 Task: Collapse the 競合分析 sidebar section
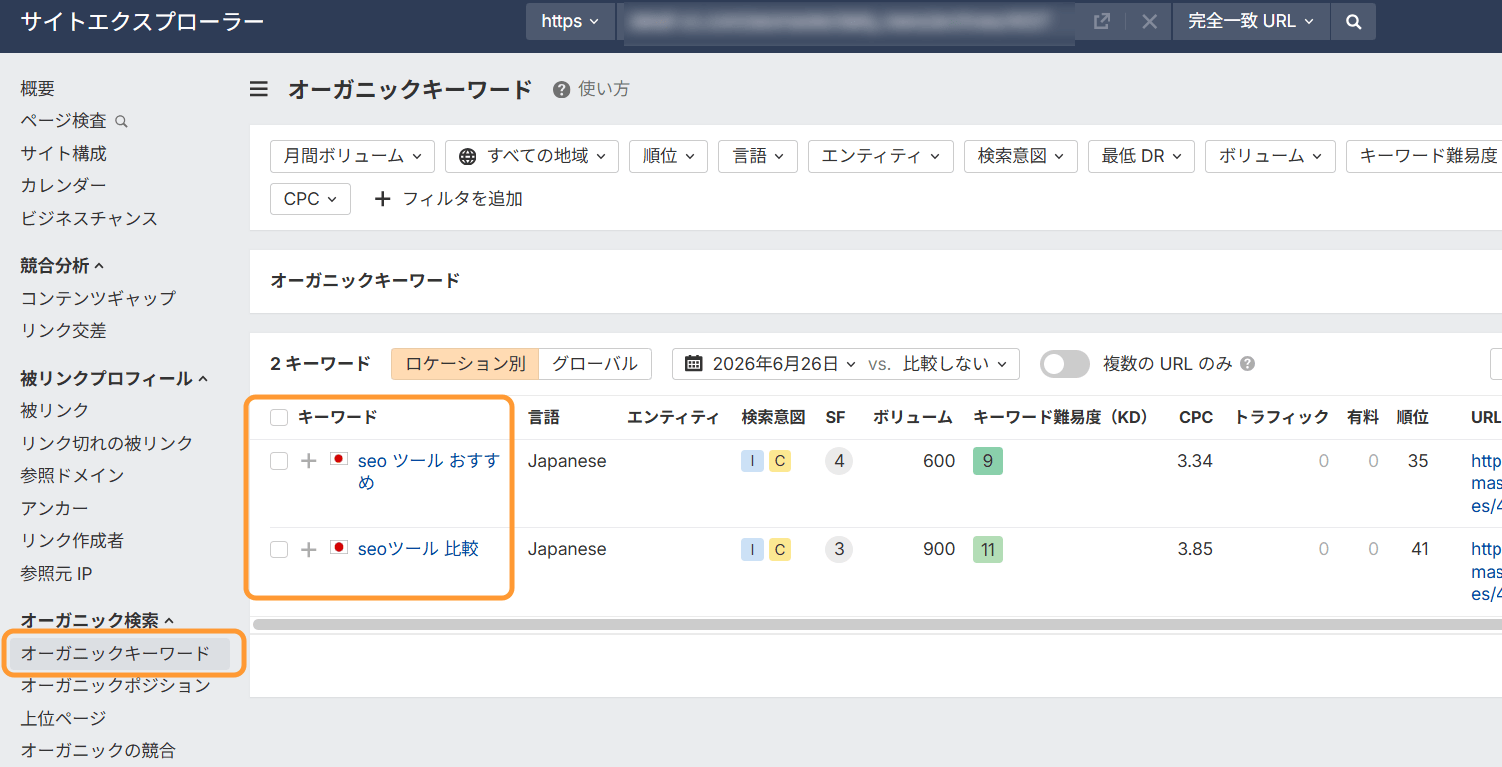(x=62, y=266)
